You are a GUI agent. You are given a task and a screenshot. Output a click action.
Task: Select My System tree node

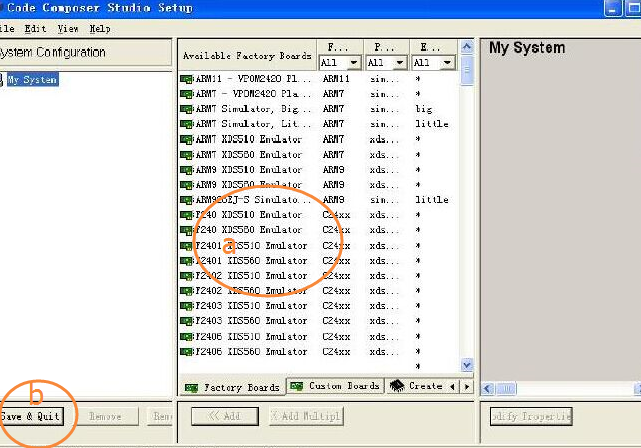pos(32,79)
